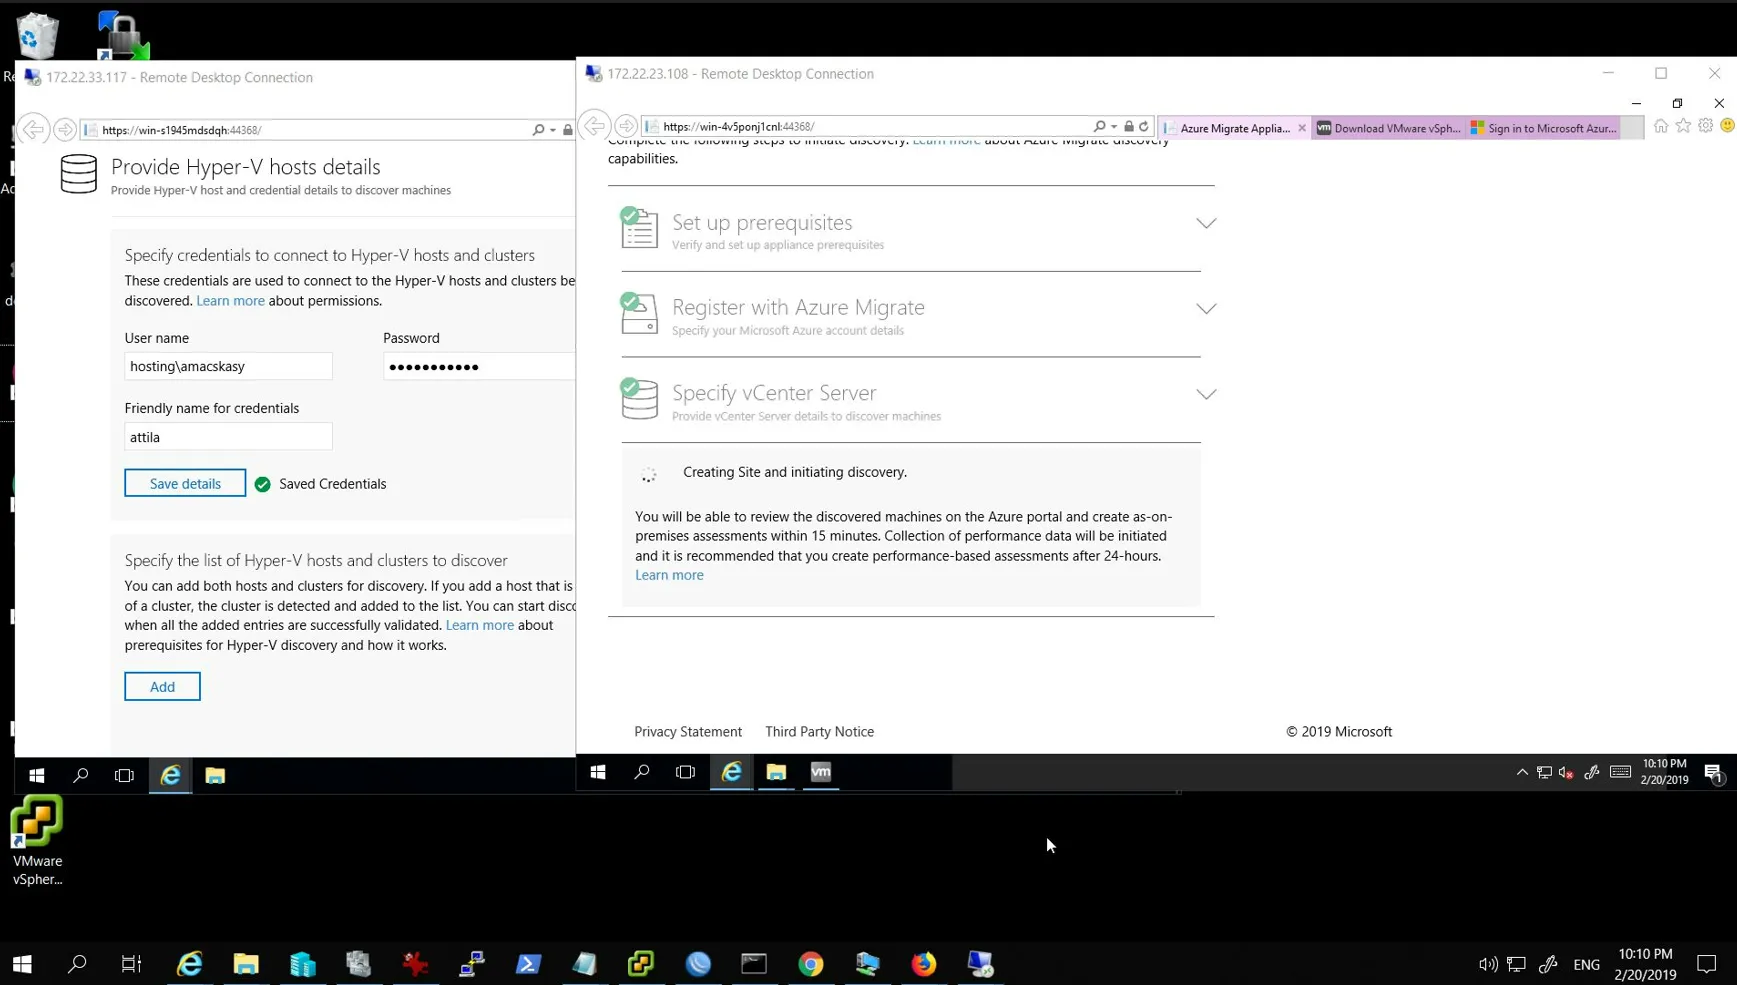Open address bar search dropdown in 172.22.23.108

tap(1114, 127)
